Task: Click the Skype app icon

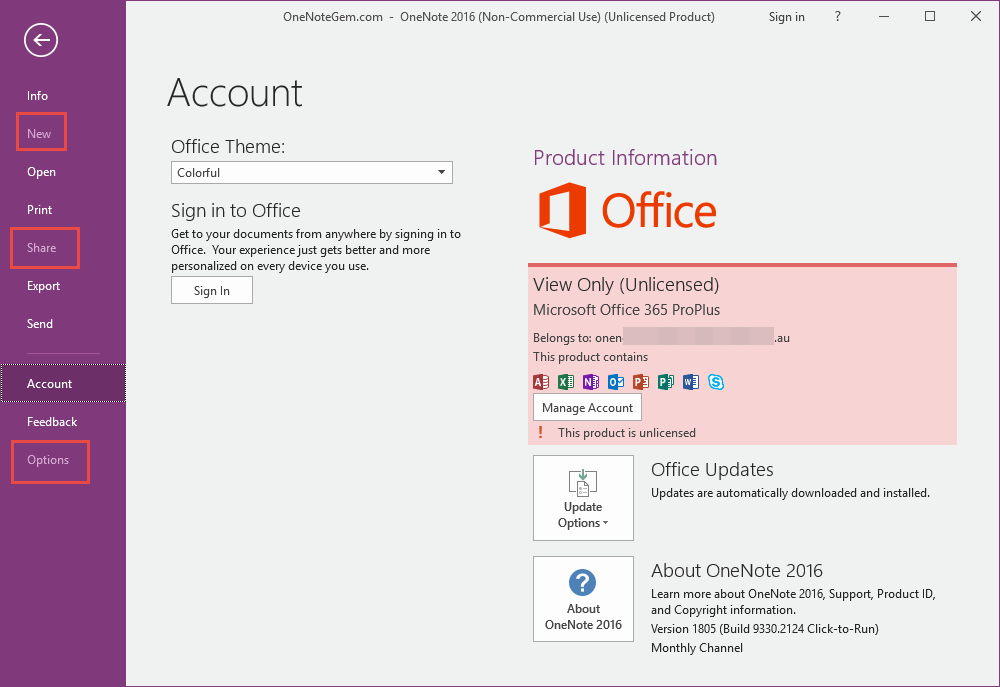Action: point(716,381)
